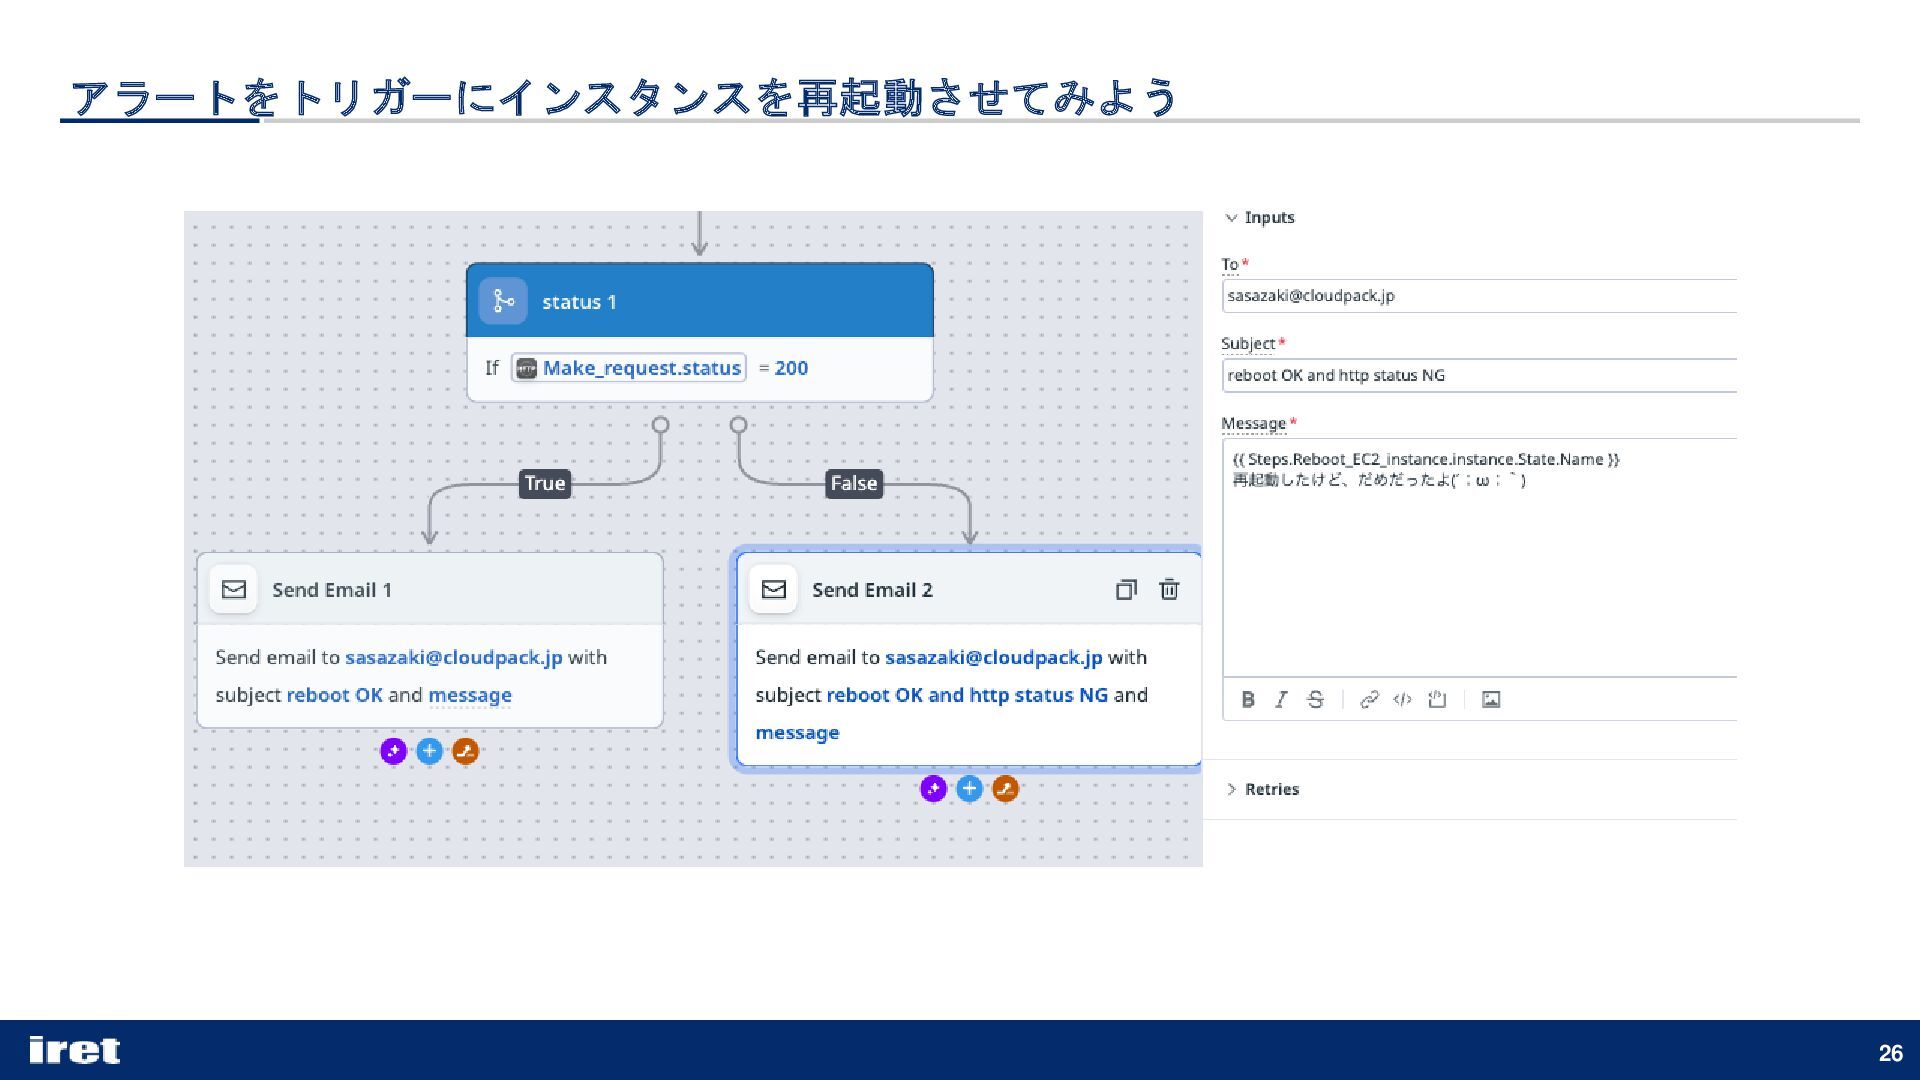This screenshot has width=1920, height=1080.
Task: Delete the Send Email 2 step
Action: click(x=1169, y=589)
